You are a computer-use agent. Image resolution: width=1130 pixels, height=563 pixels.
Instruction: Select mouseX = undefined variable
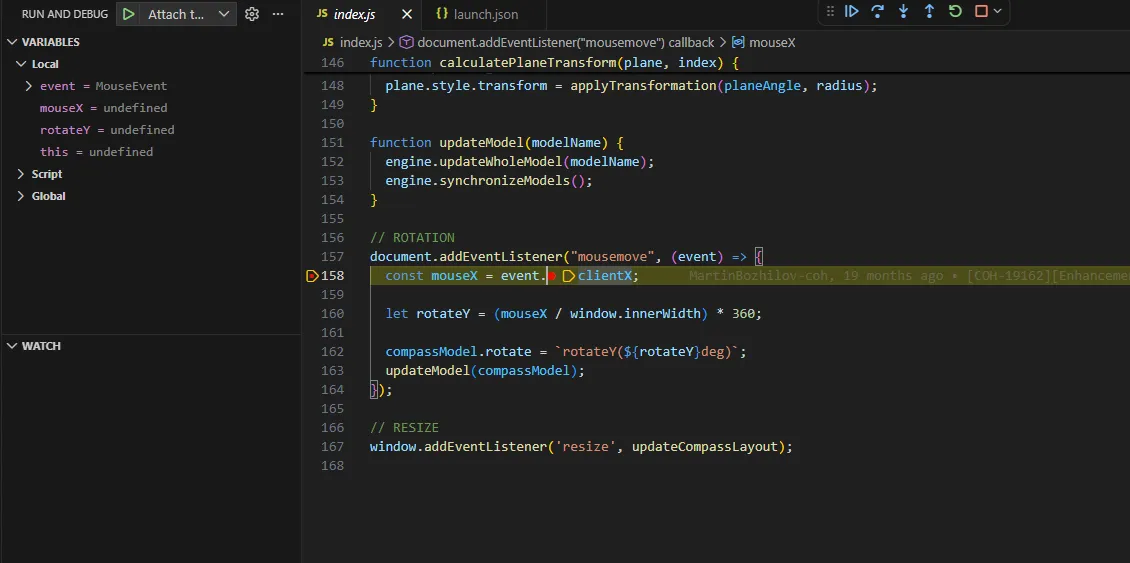coord(103,108)
